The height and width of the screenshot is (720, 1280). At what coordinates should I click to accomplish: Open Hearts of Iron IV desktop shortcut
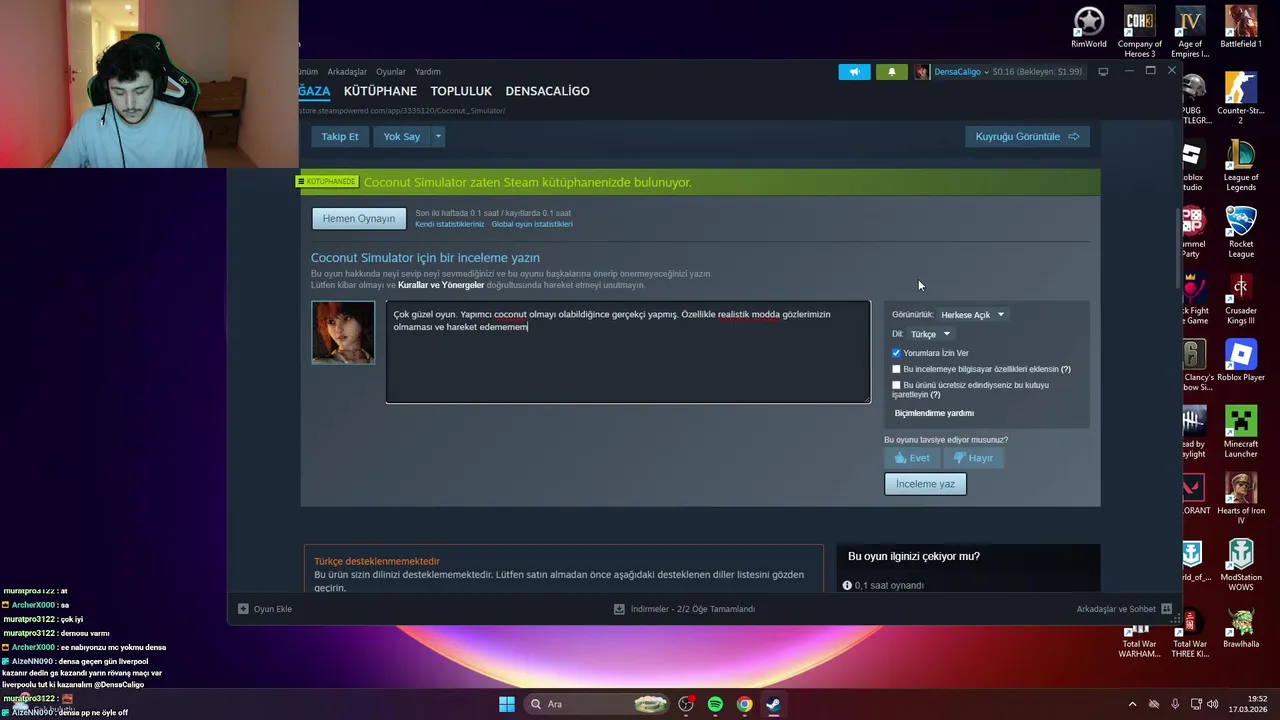pos(1241,499)
